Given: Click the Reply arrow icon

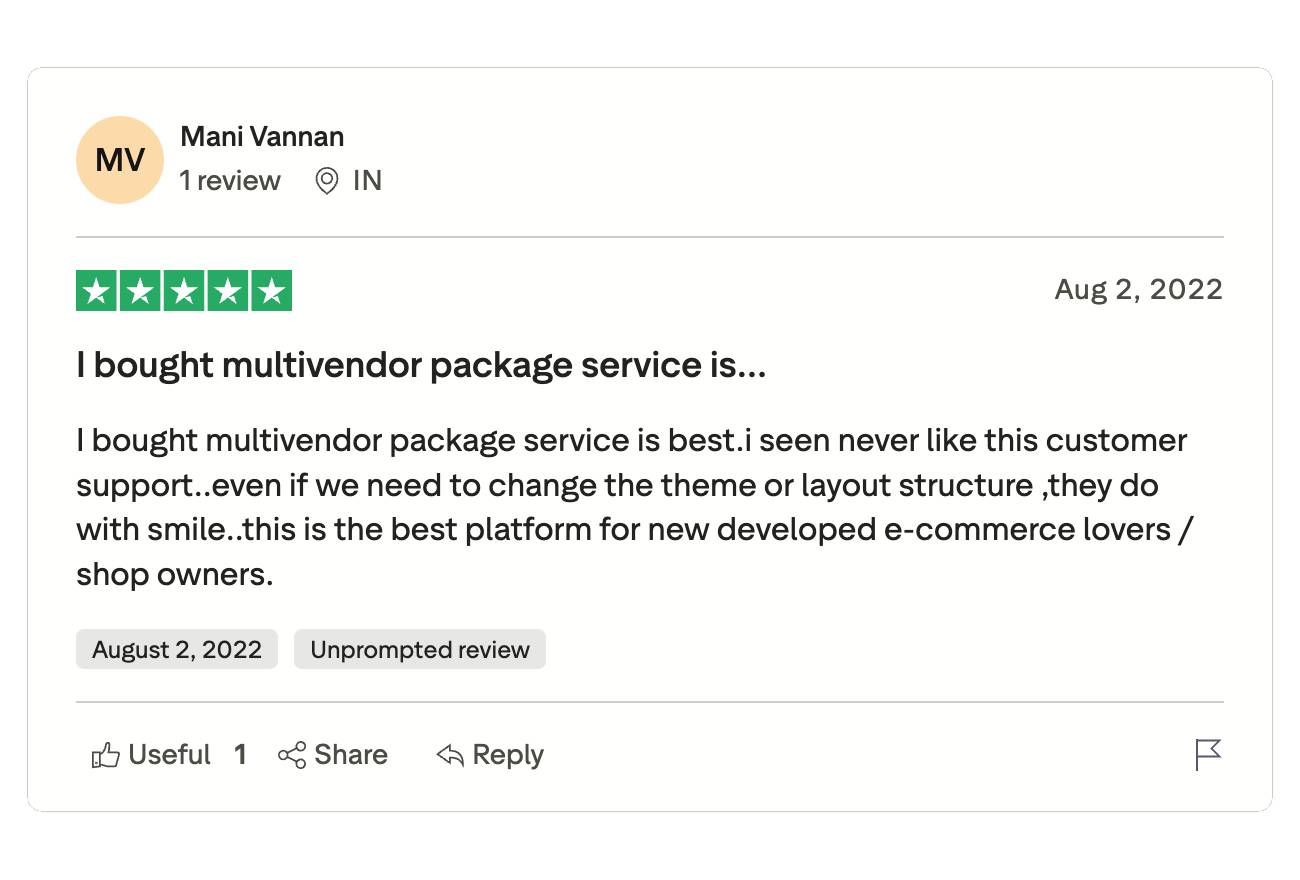Looking at the screenshot, I should (x=450, y=755).
